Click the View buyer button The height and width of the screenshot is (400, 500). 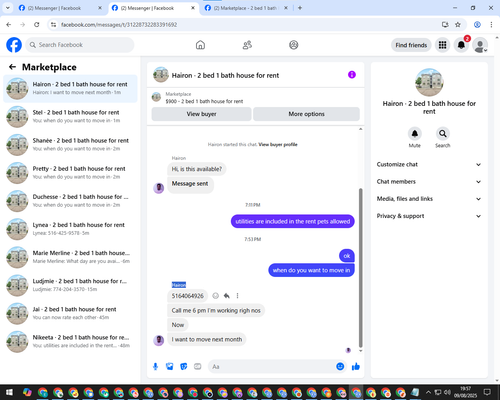201,114
